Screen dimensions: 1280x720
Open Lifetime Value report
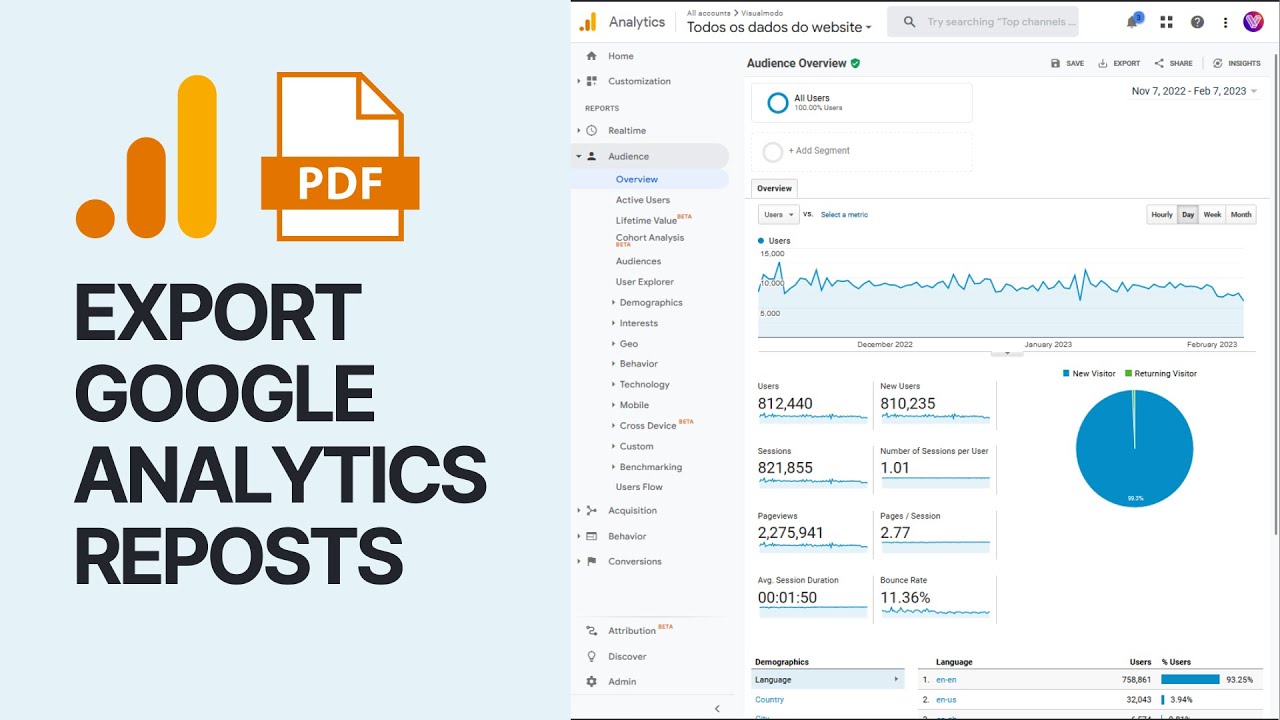[646, 221]
